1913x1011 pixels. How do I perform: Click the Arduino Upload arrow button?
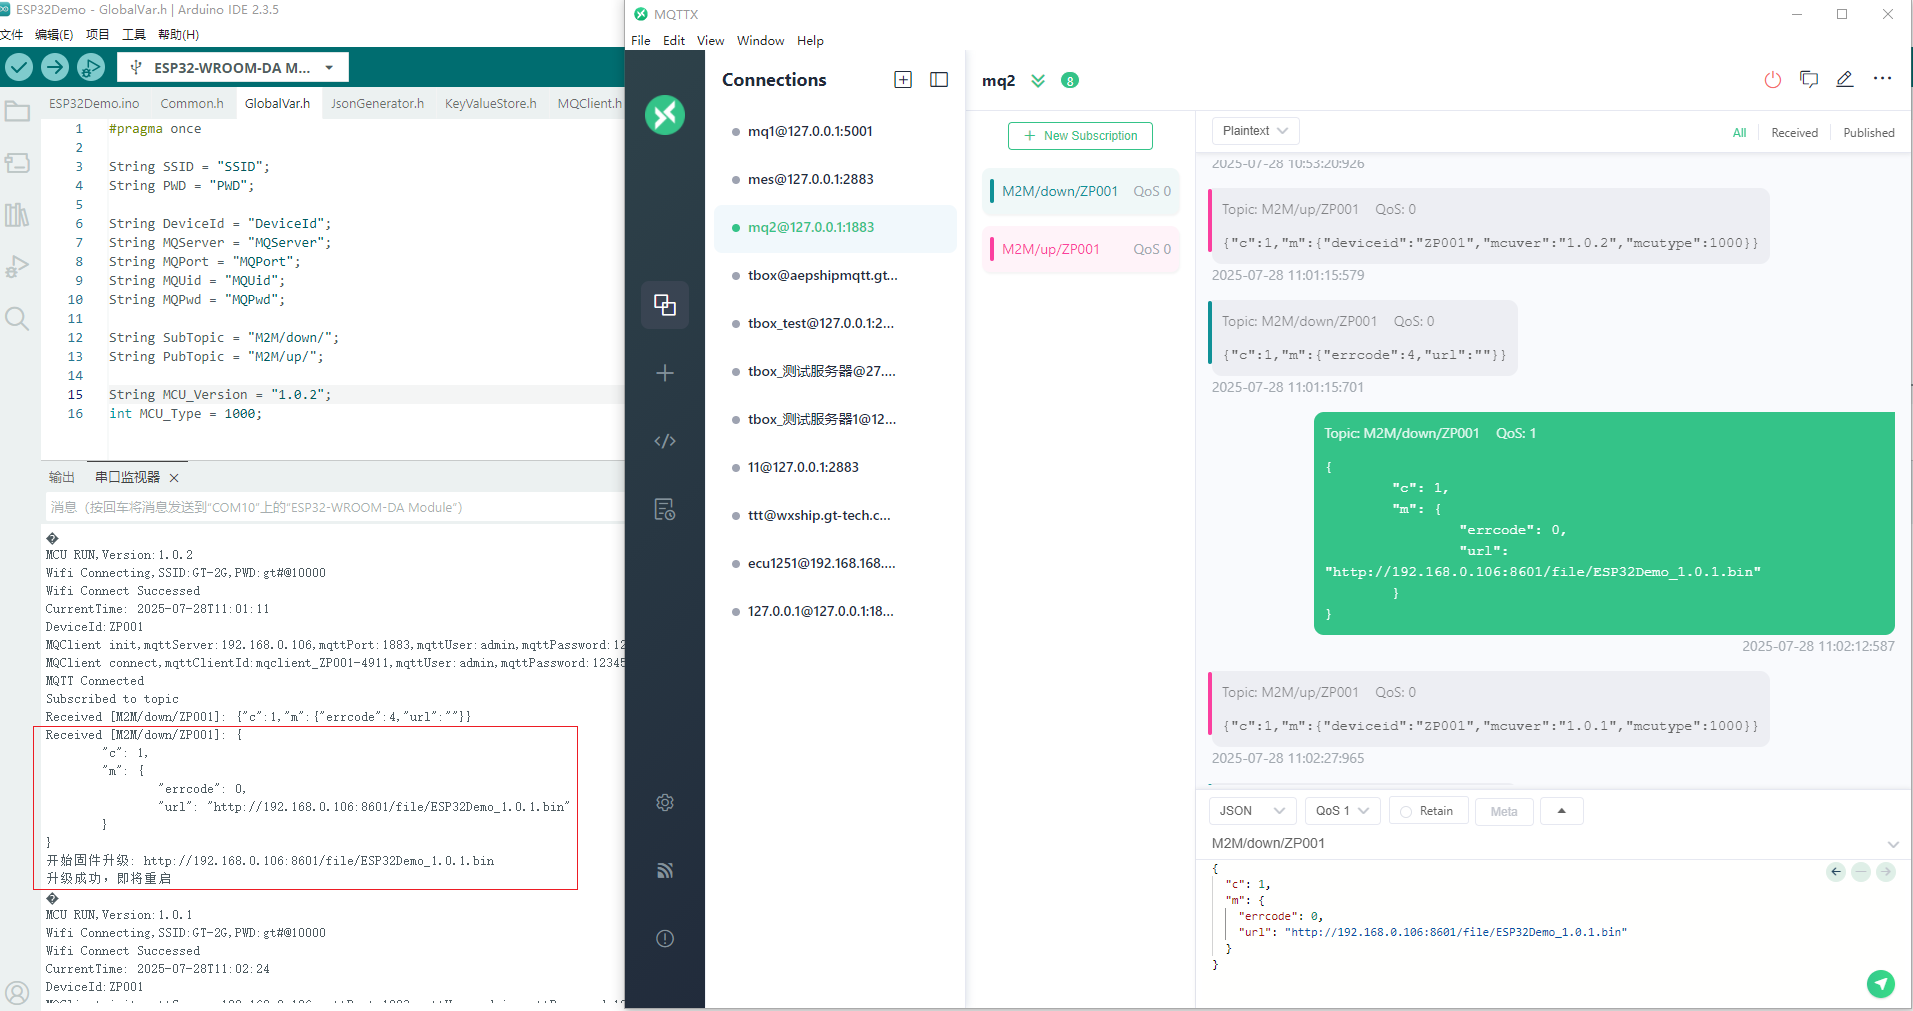[x=55, y=67]
